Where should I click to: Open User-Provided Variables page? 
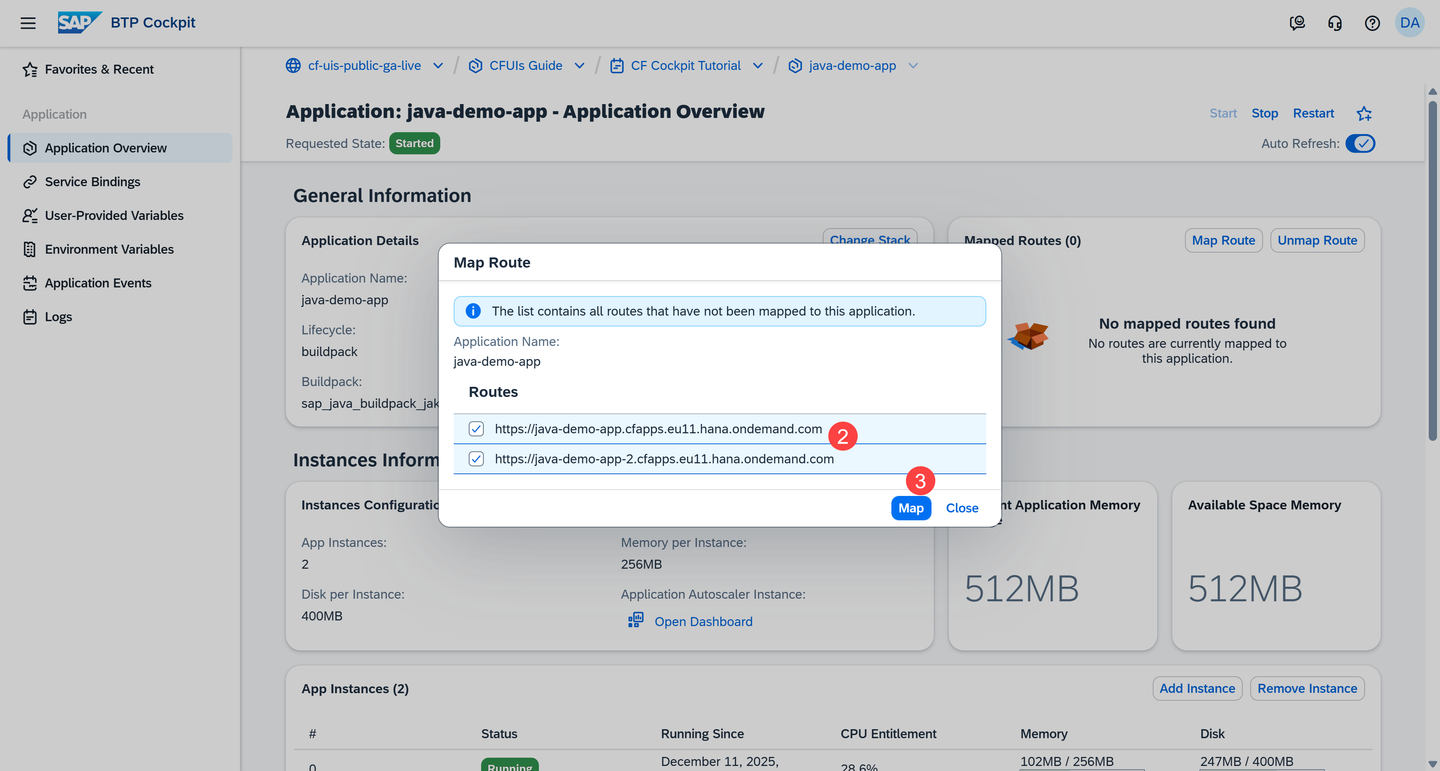pos(120,216)
